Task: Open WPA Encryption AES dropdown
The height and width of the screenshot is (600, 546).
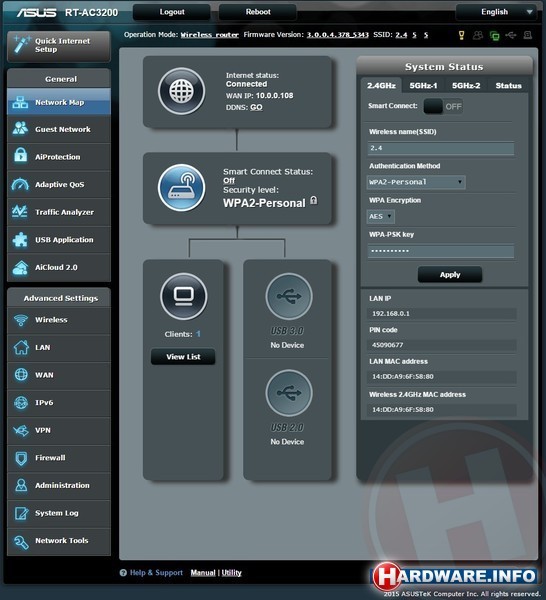Action: pos(380,217)
